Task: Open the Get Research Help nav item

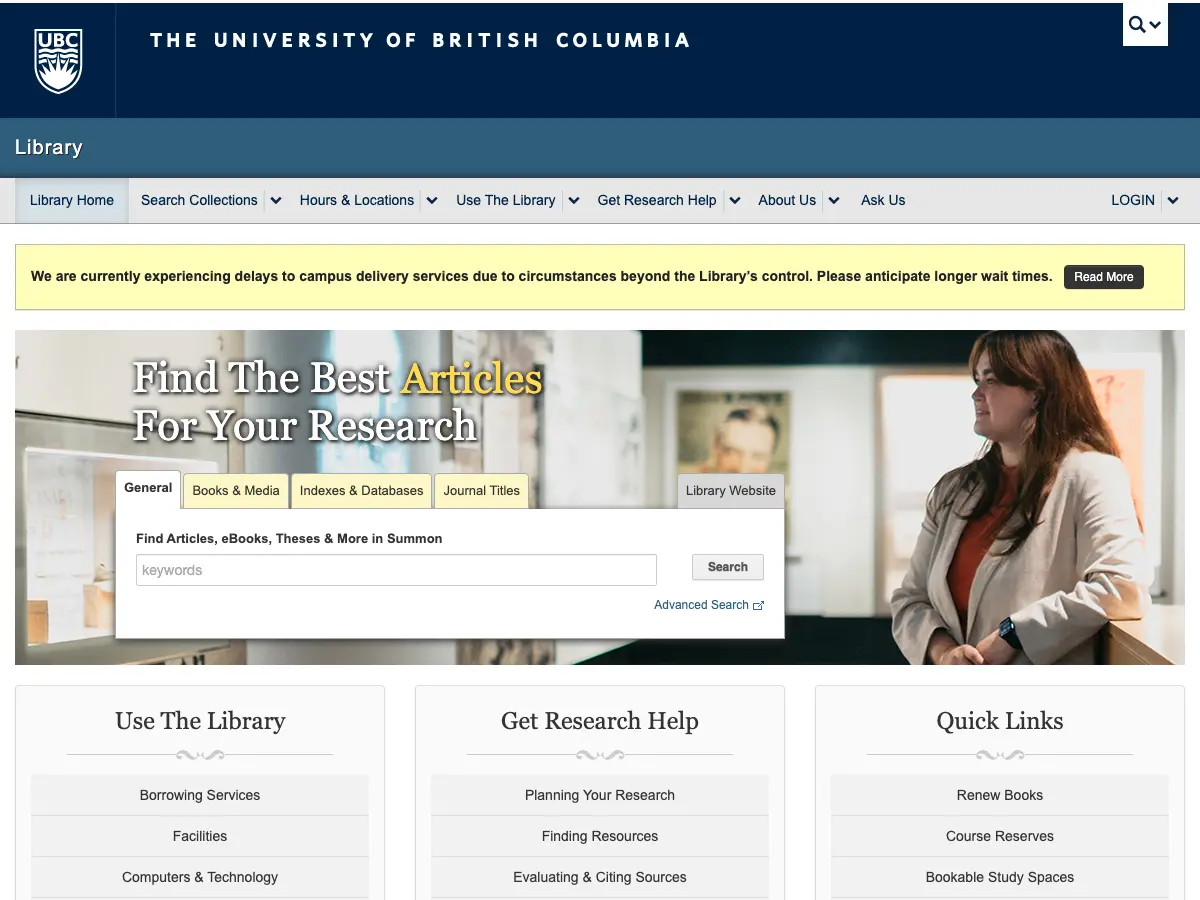Action: pyautogui.click(x=657, y=201)
